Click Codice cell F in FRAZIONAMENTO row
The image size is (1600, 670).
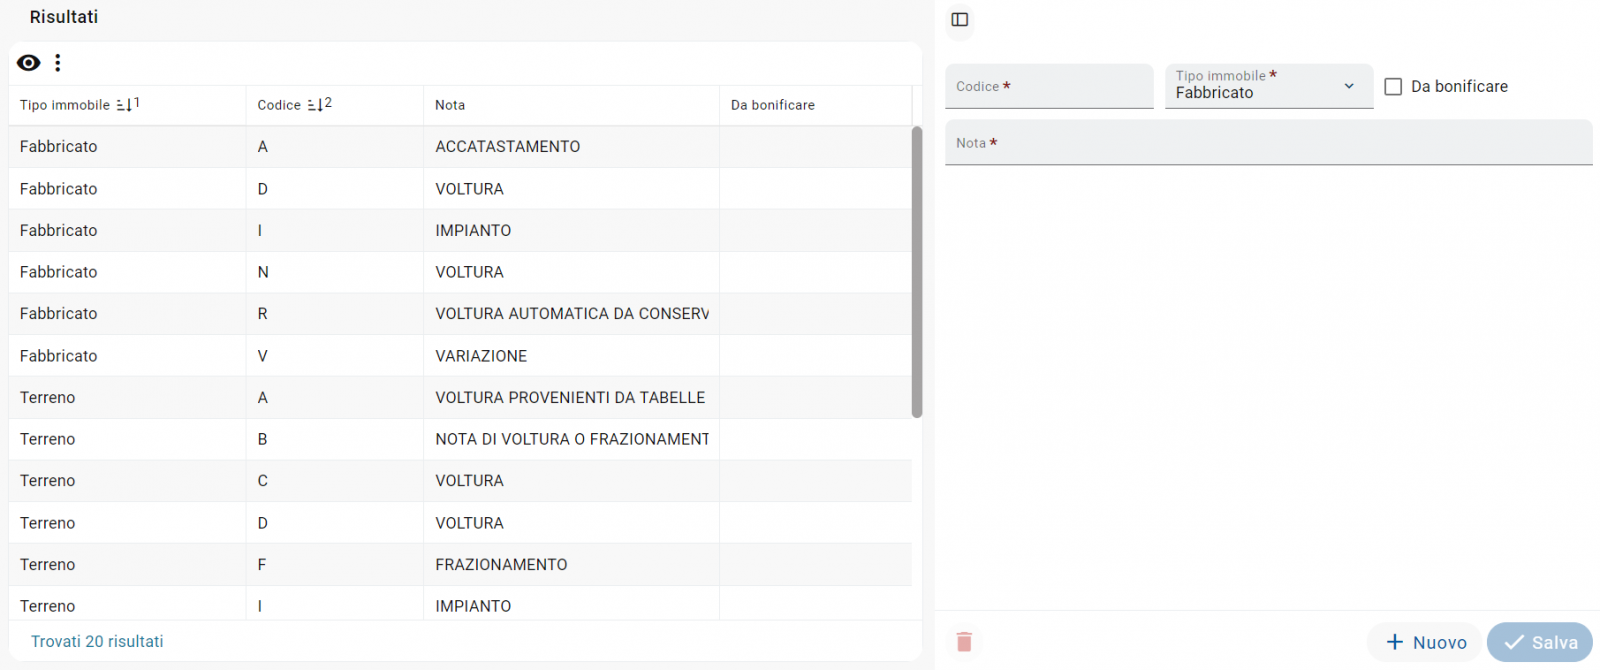(335, 565)
